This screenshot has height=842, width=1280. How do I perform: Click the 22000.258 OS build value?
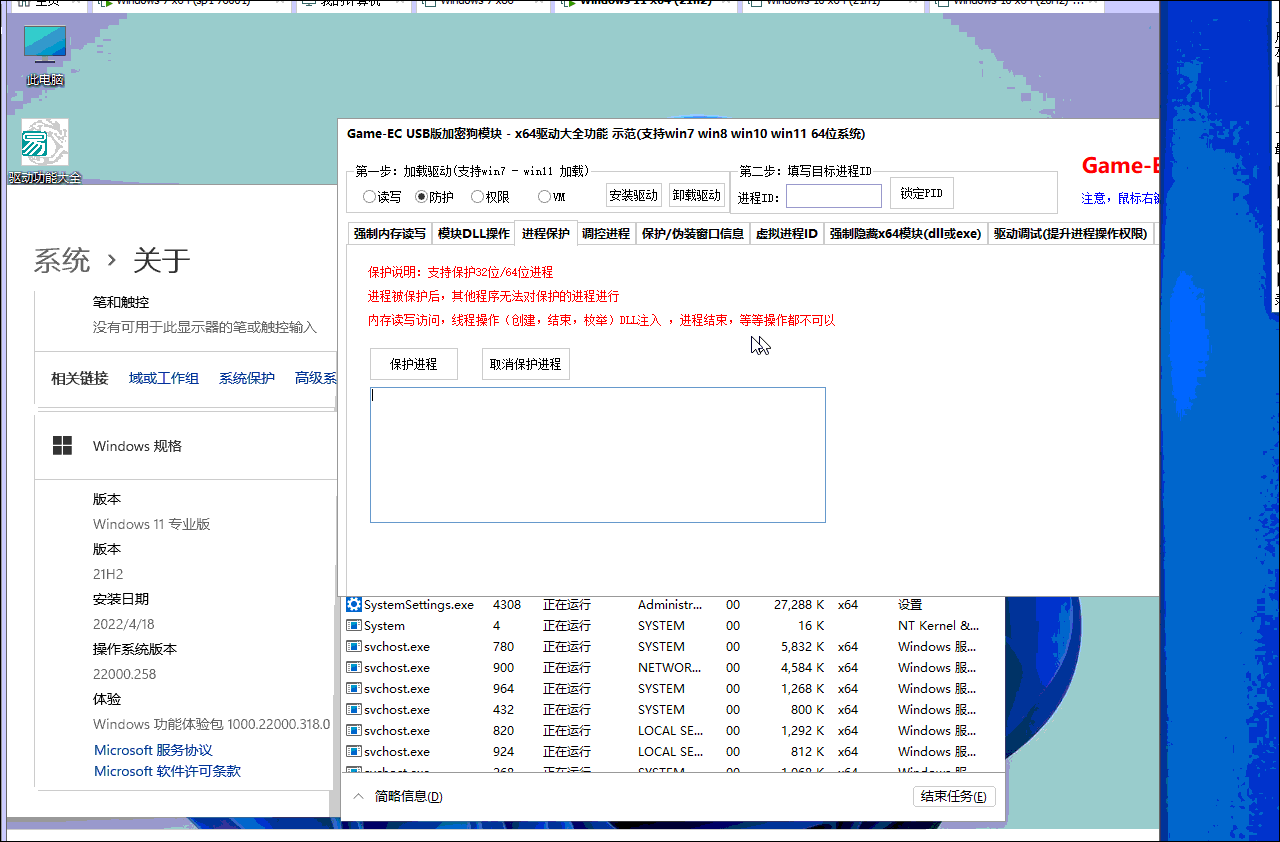[x=125, y=674]
